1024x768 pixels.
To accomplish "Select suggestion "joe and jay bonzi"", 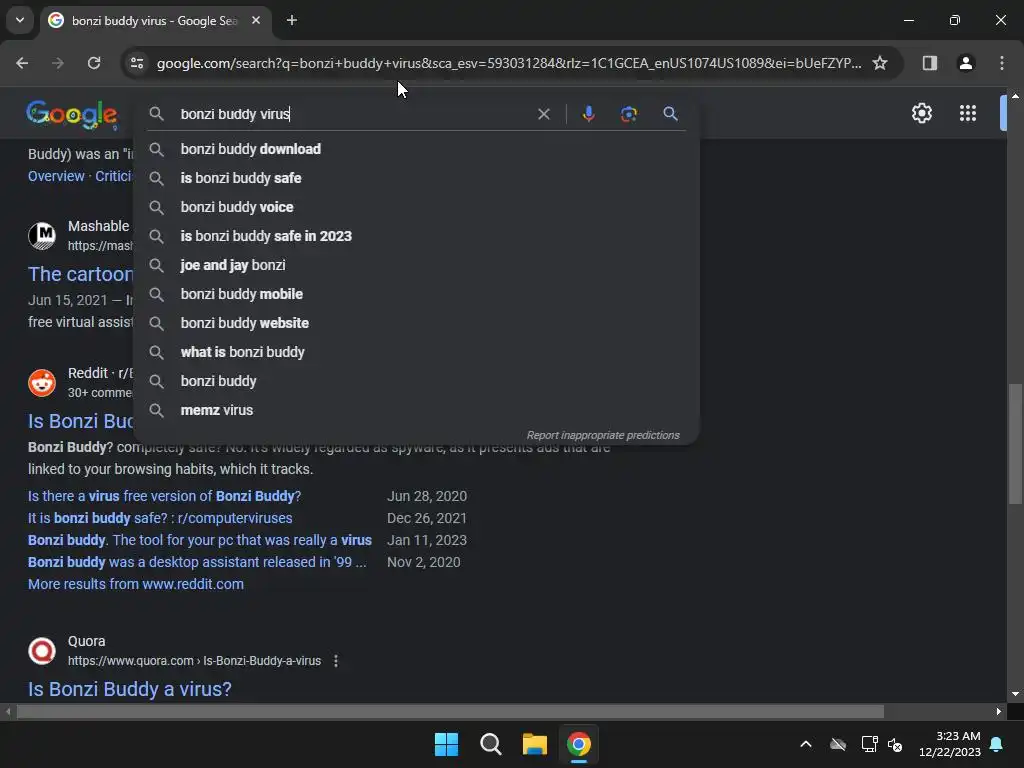I will click(417, 265).
